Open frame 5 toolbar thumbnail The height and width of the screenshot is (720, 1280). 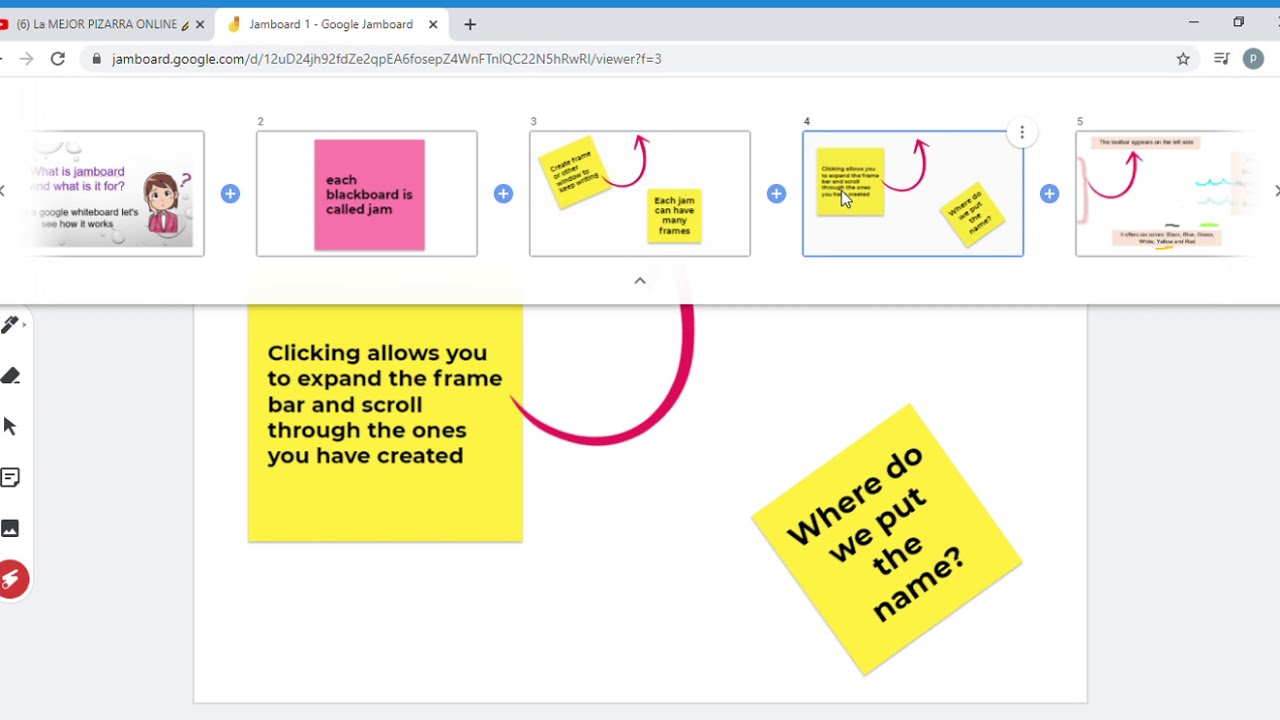coord(1165,194)
